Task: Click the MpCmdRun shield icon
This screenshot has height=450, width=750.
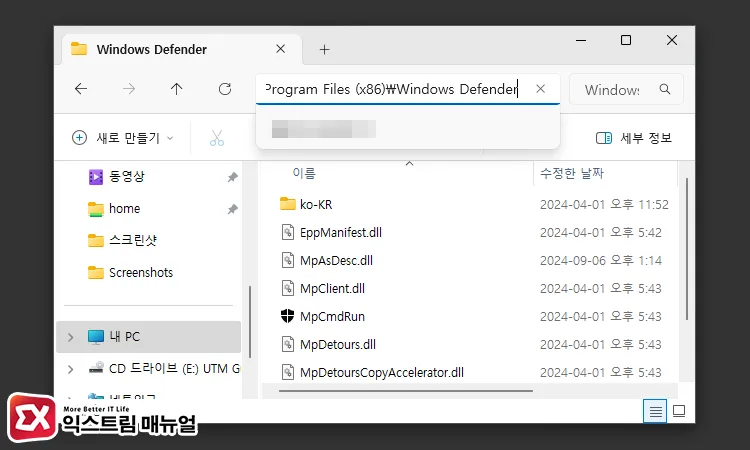Action: click(287, 316)
